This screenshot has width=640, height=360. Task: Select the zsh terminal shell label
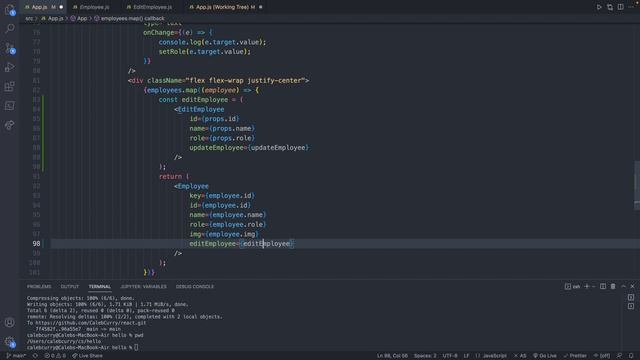tap(573, 287)
